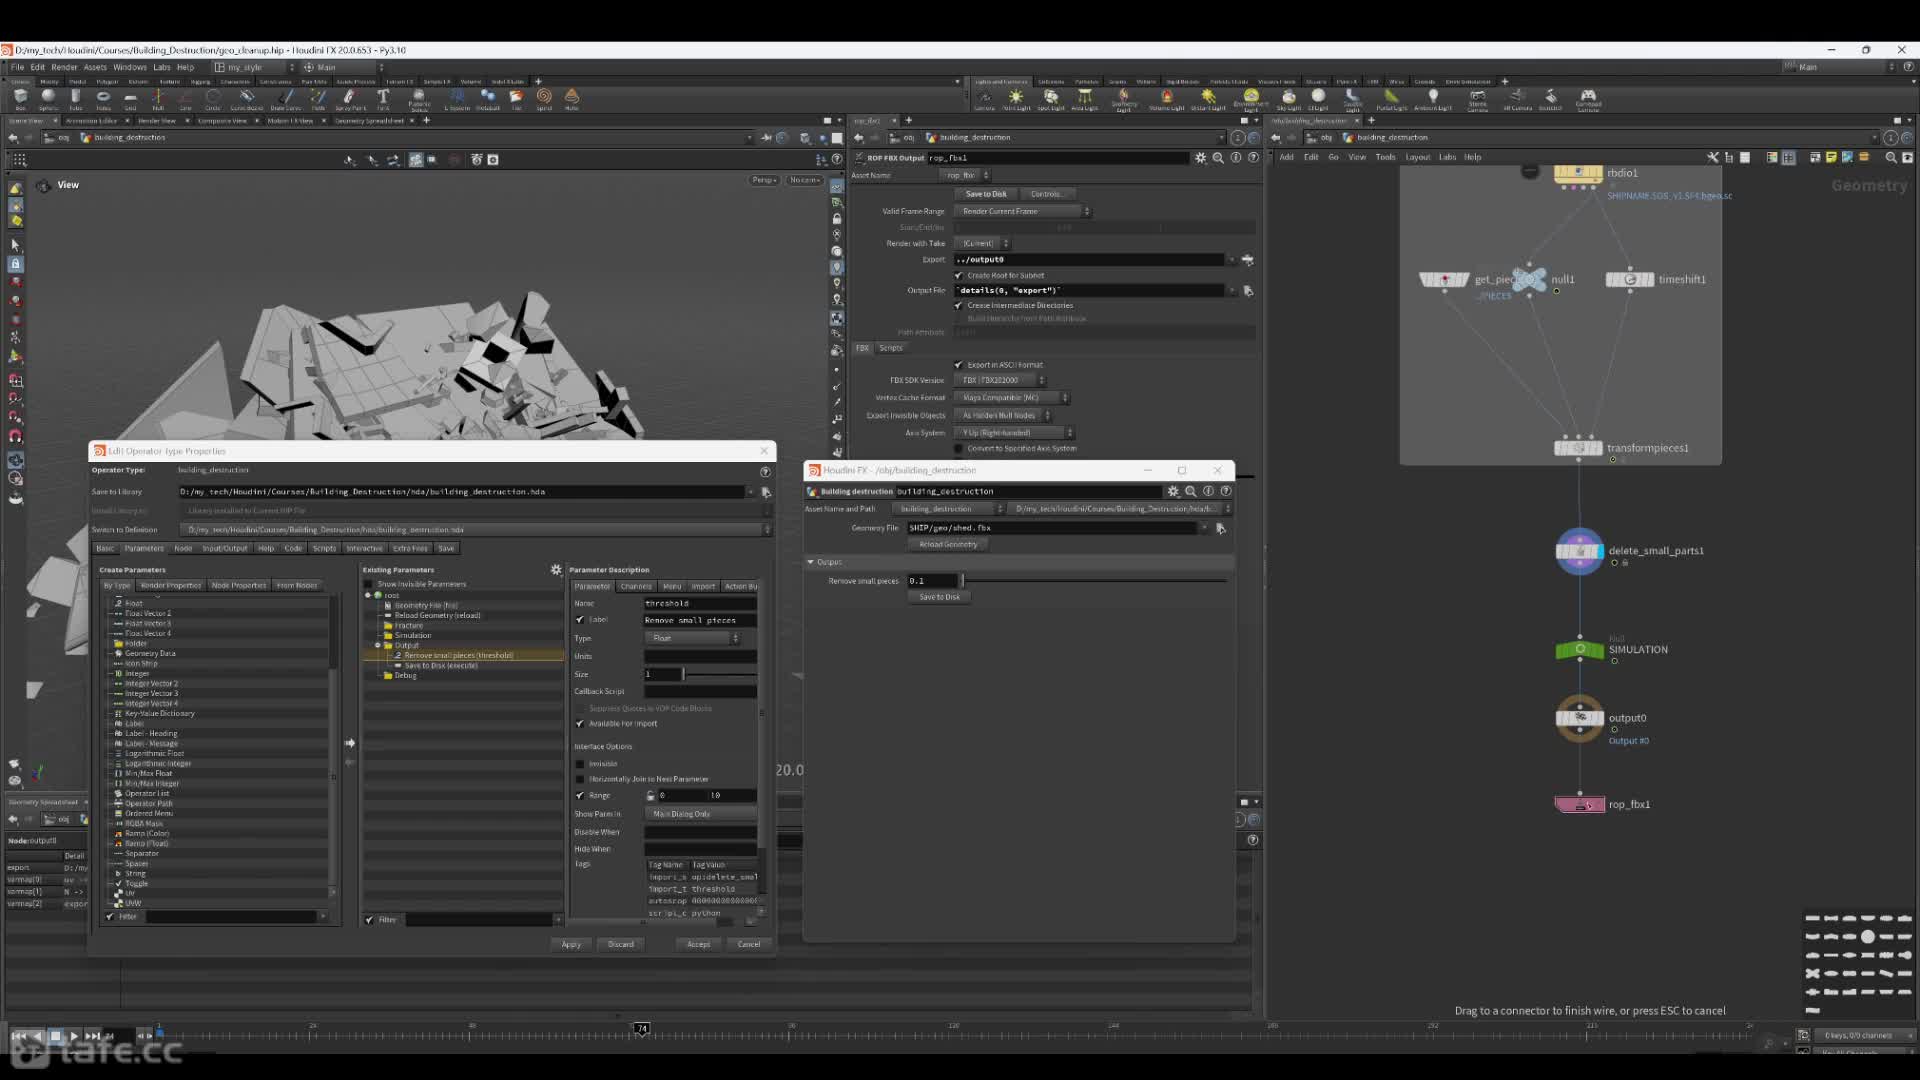Click the Accept button
The image size is (1920, 1080).
pos(698,944)
